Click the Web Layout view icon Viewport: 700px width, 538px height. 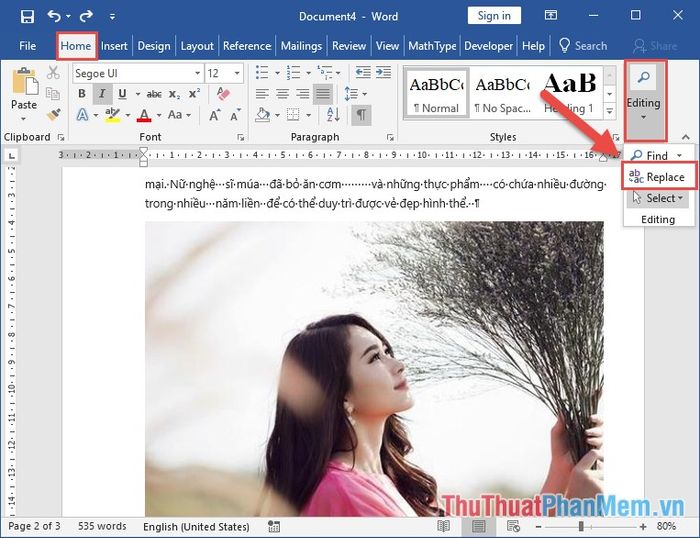(512, 526)
